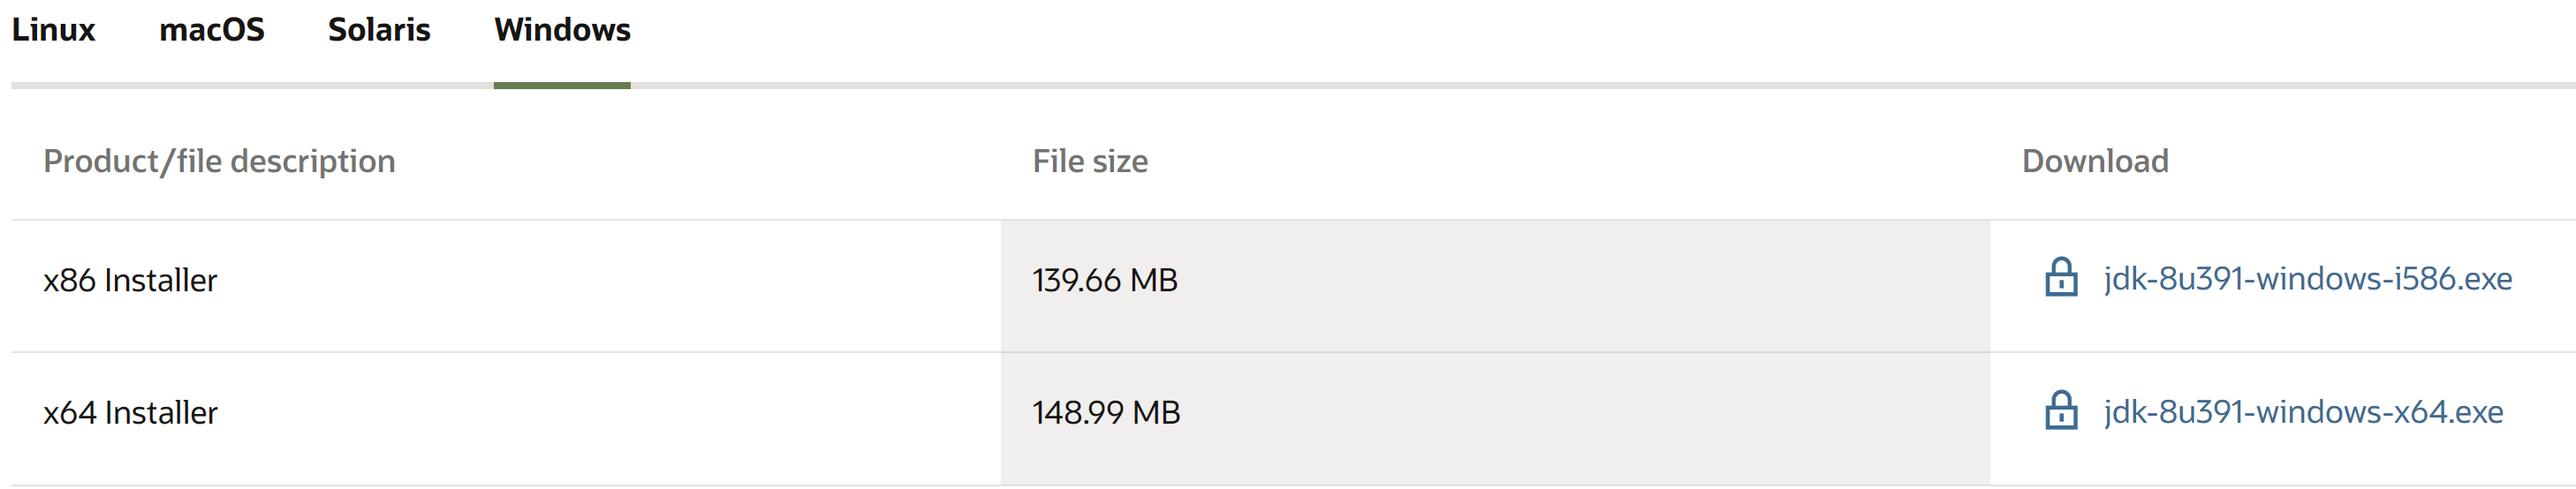
Task: Click the 139.66 MB file size cell
Action: [1105, 280]
